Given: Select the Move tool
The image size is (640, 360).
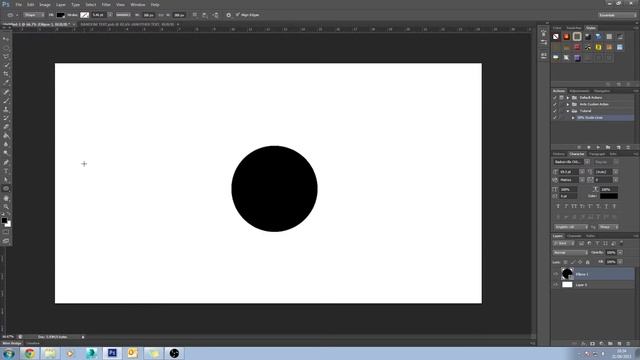Looking at the screenshot, I should [x=6, y=39].
